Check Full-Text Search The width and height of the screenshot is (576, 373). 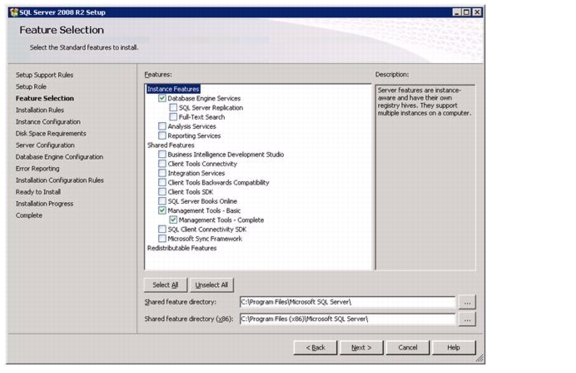(173, 117)
